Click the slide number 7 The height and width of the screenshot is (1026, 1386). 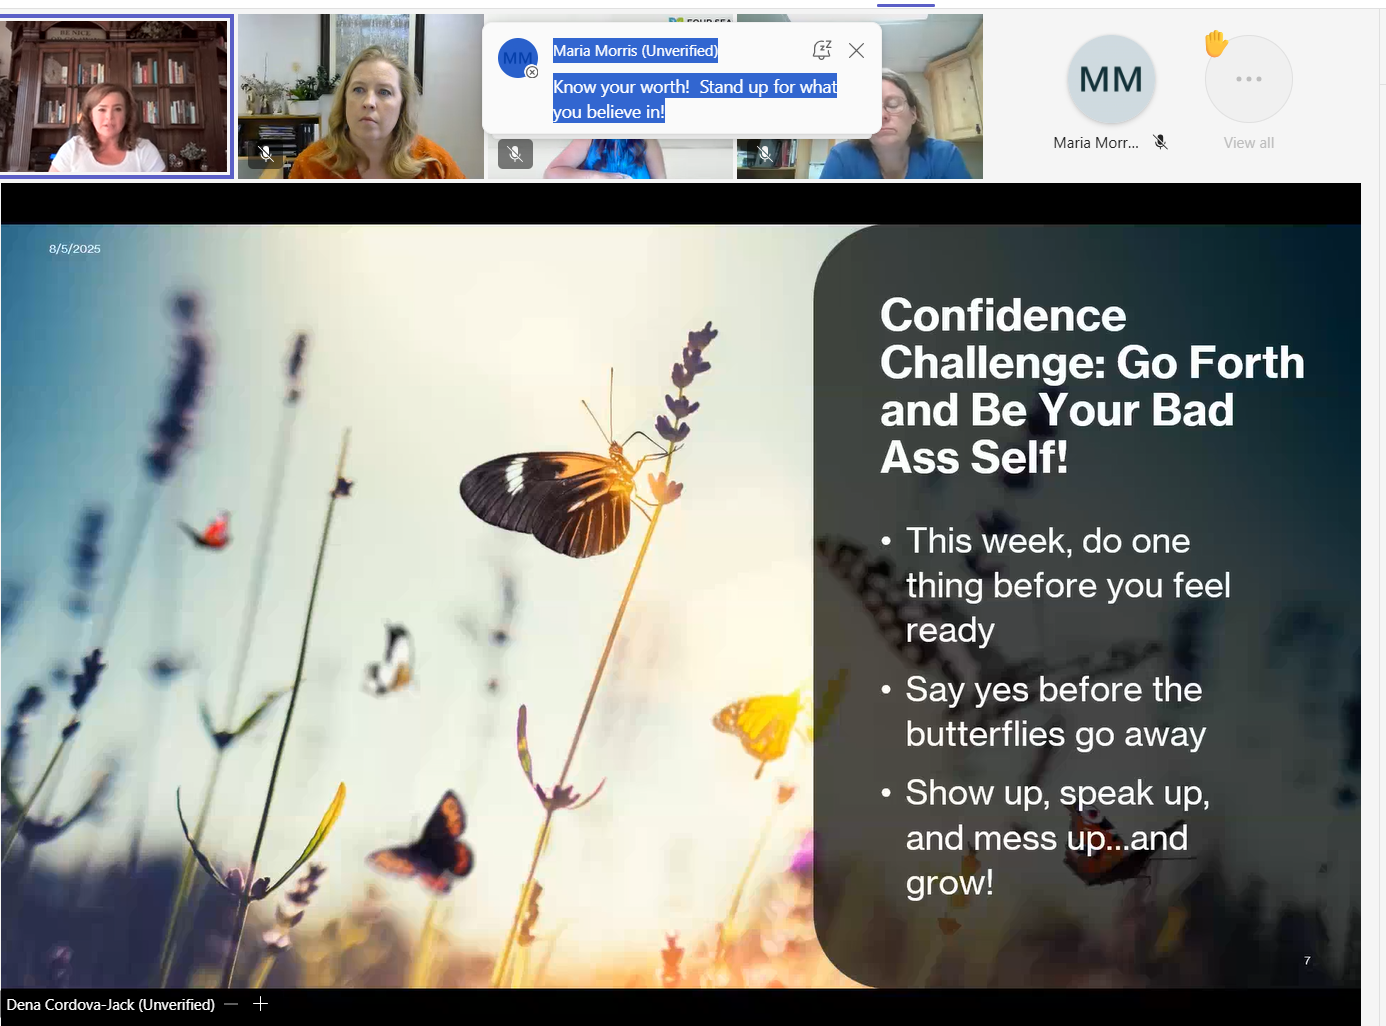point(1307,960)
